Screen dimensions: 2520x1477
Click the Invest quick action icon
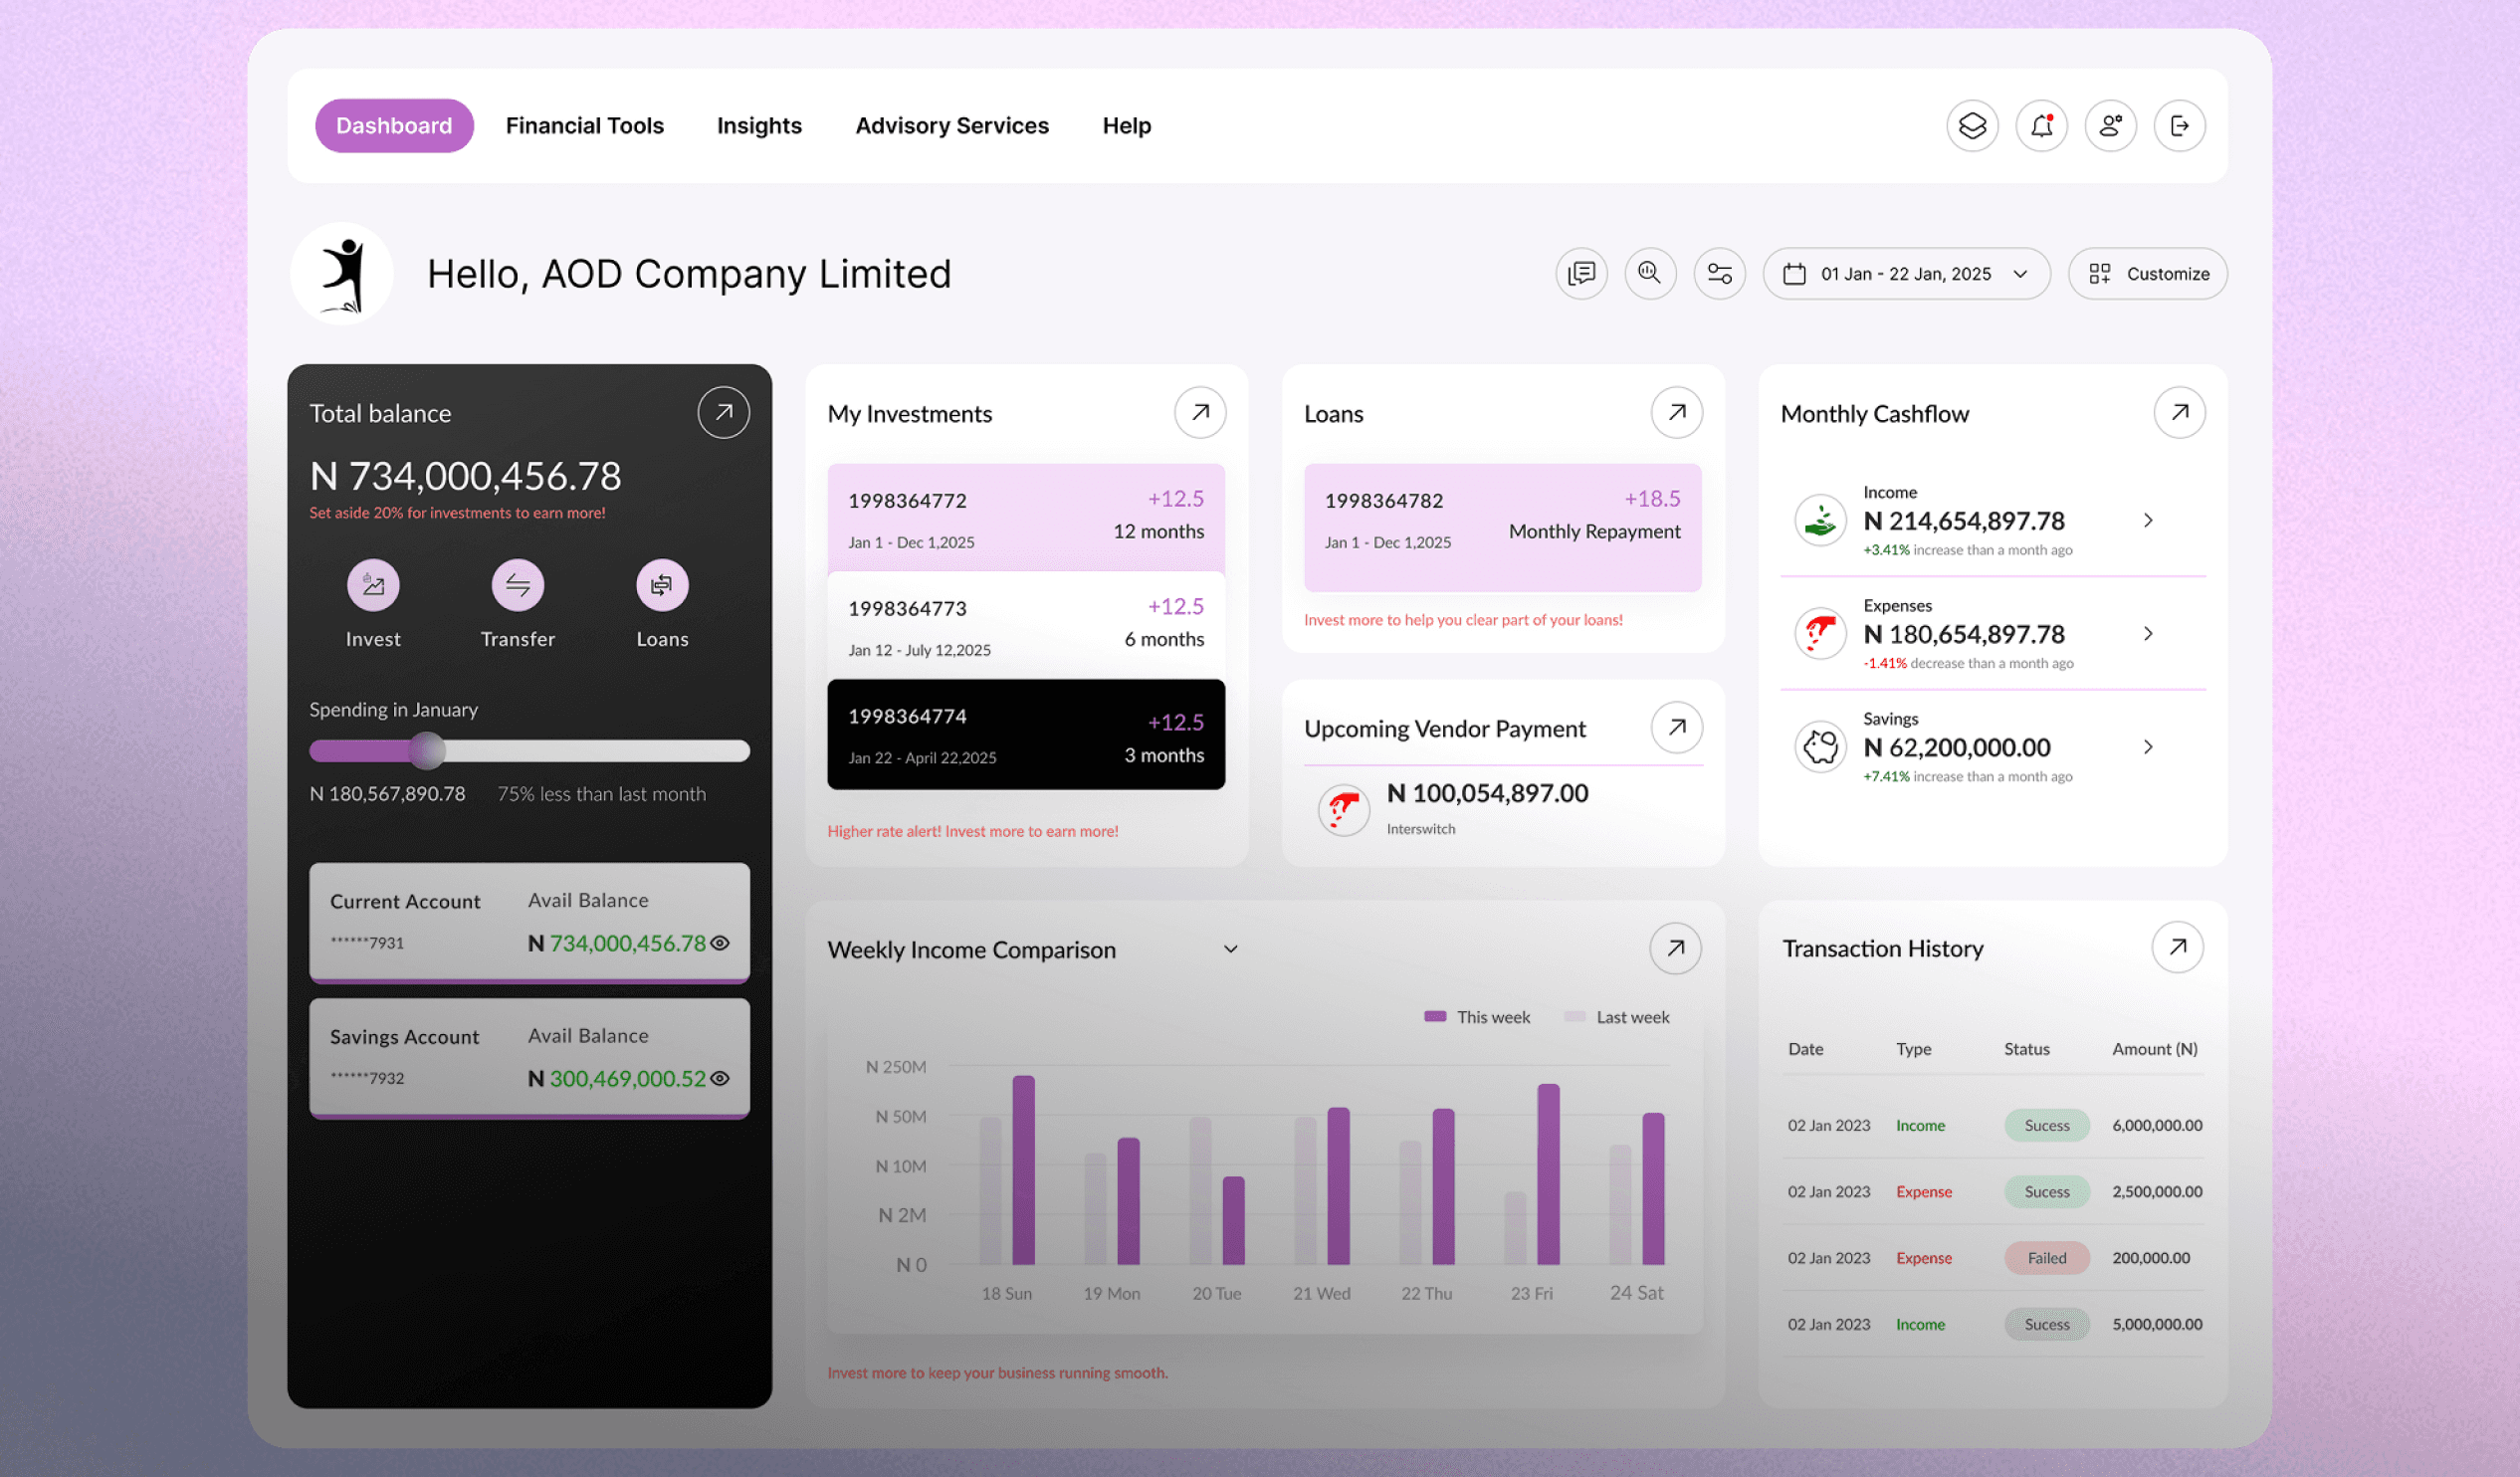[x=373, y=585]
